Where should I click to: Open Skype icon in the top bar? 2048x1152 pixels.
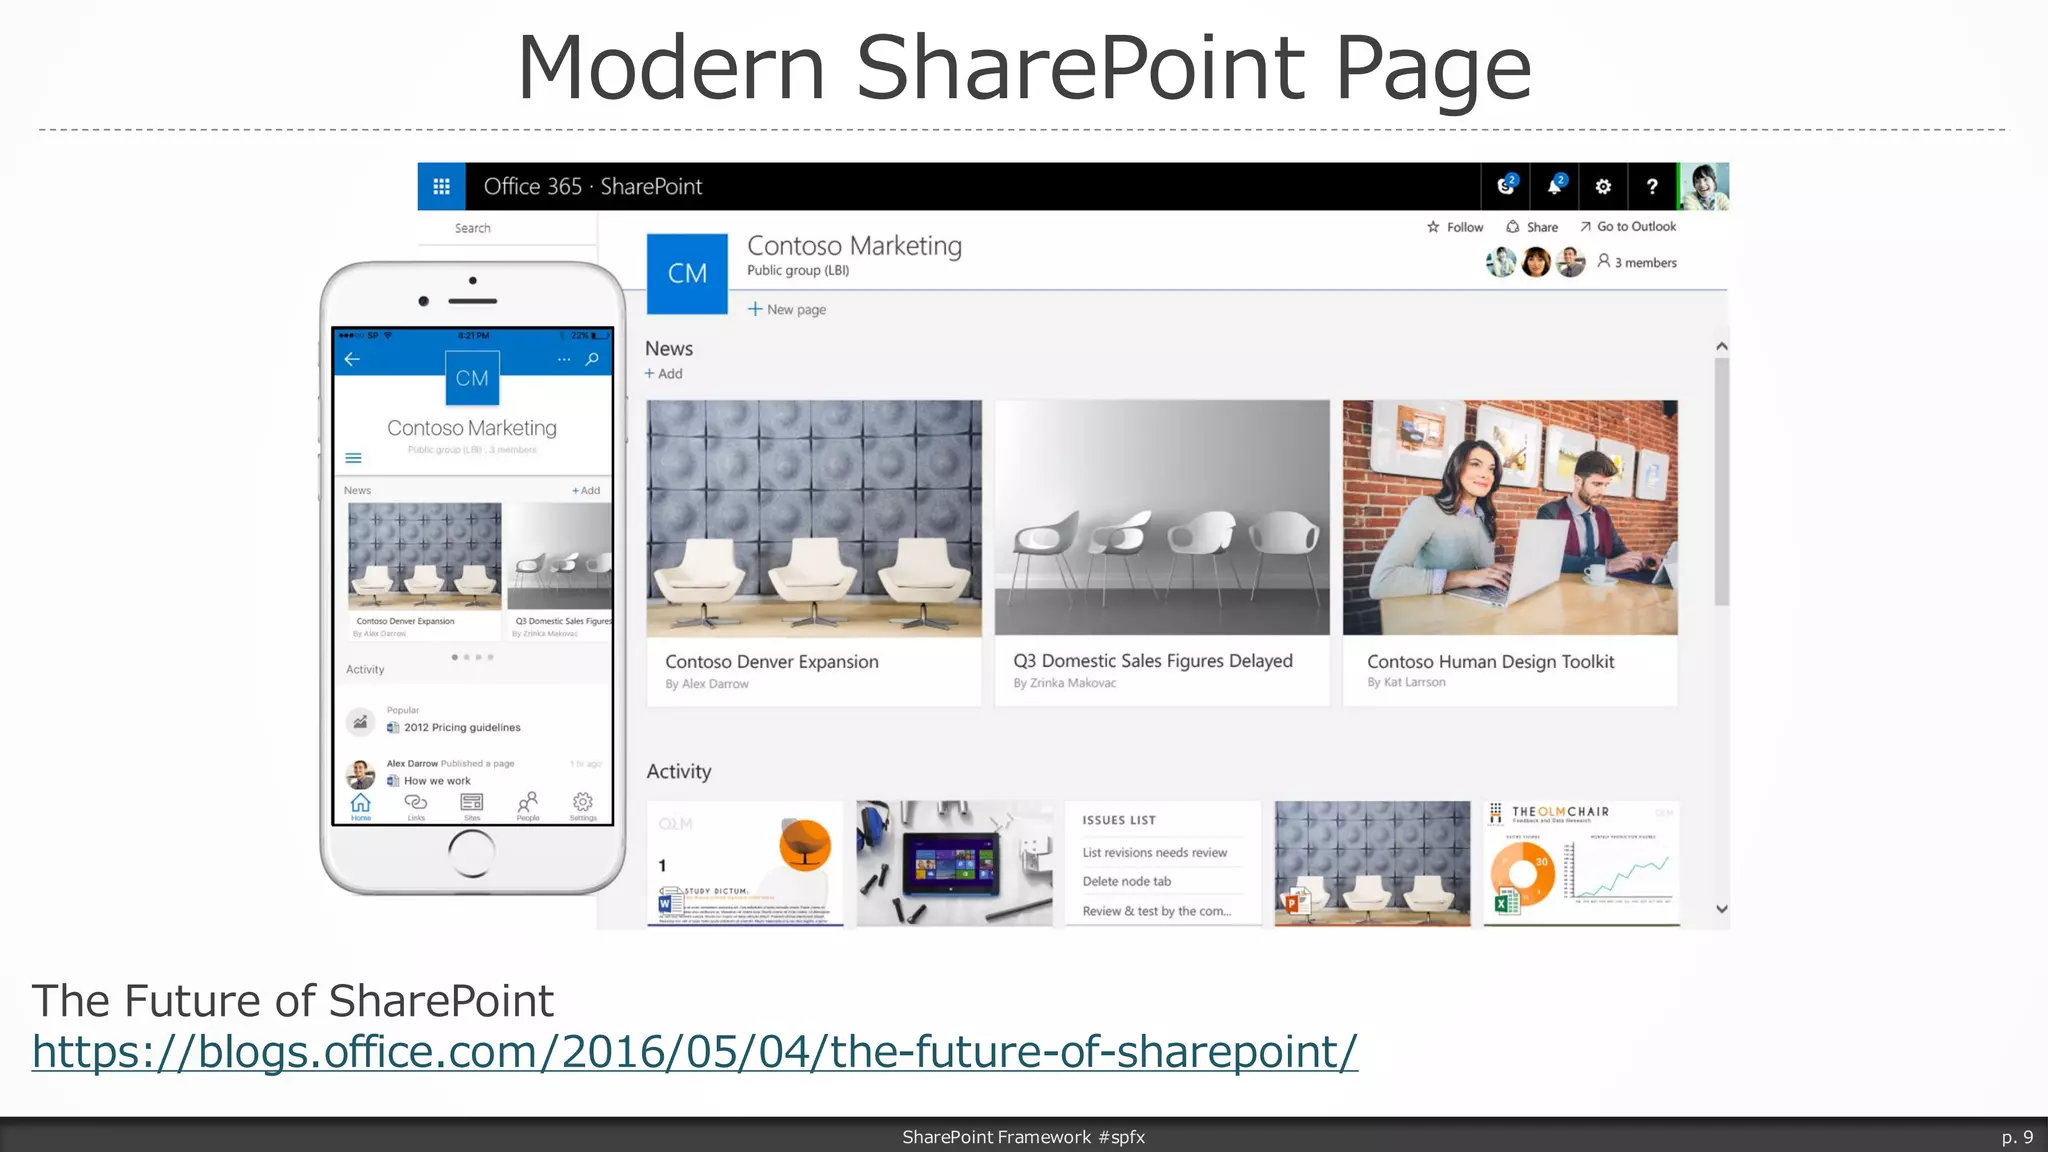click(1506, 186)
